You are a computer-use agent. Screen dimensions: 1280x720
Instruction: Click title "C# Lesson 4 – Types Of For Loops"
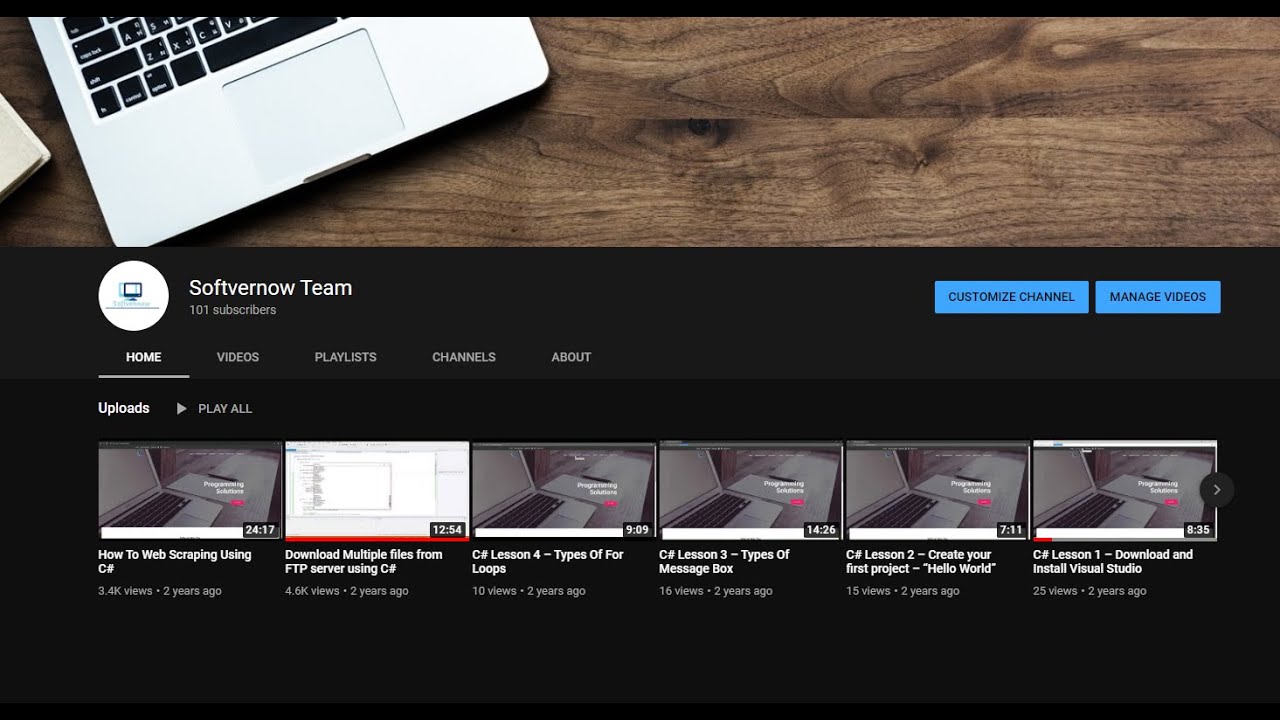click(x=548, y=562)
